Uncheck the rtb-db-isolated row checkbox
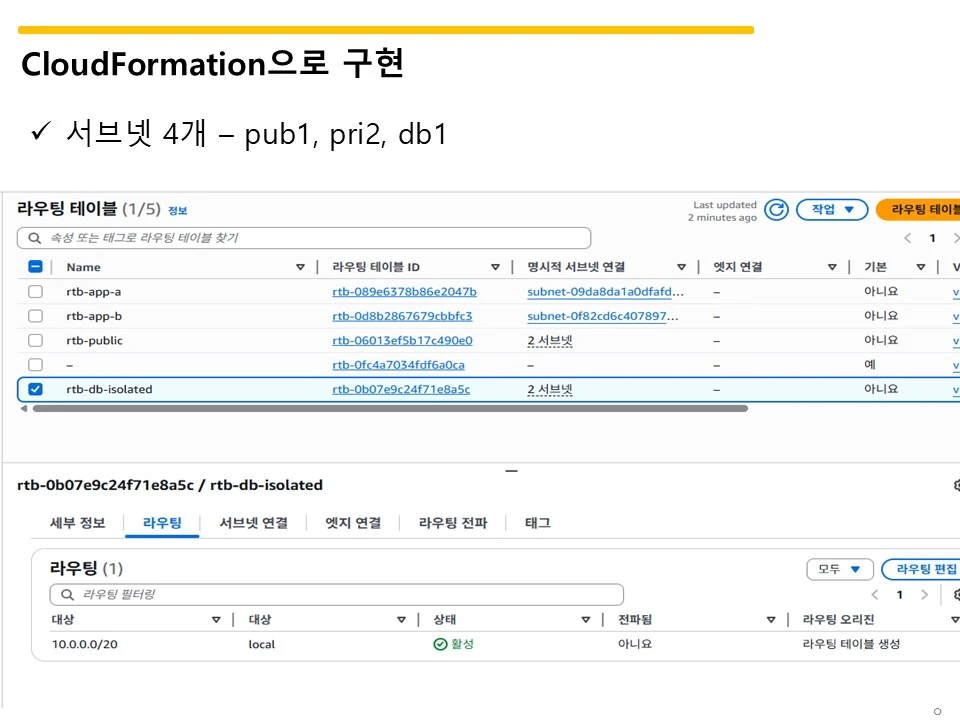The image size is (960, 720). coord(36,389)
